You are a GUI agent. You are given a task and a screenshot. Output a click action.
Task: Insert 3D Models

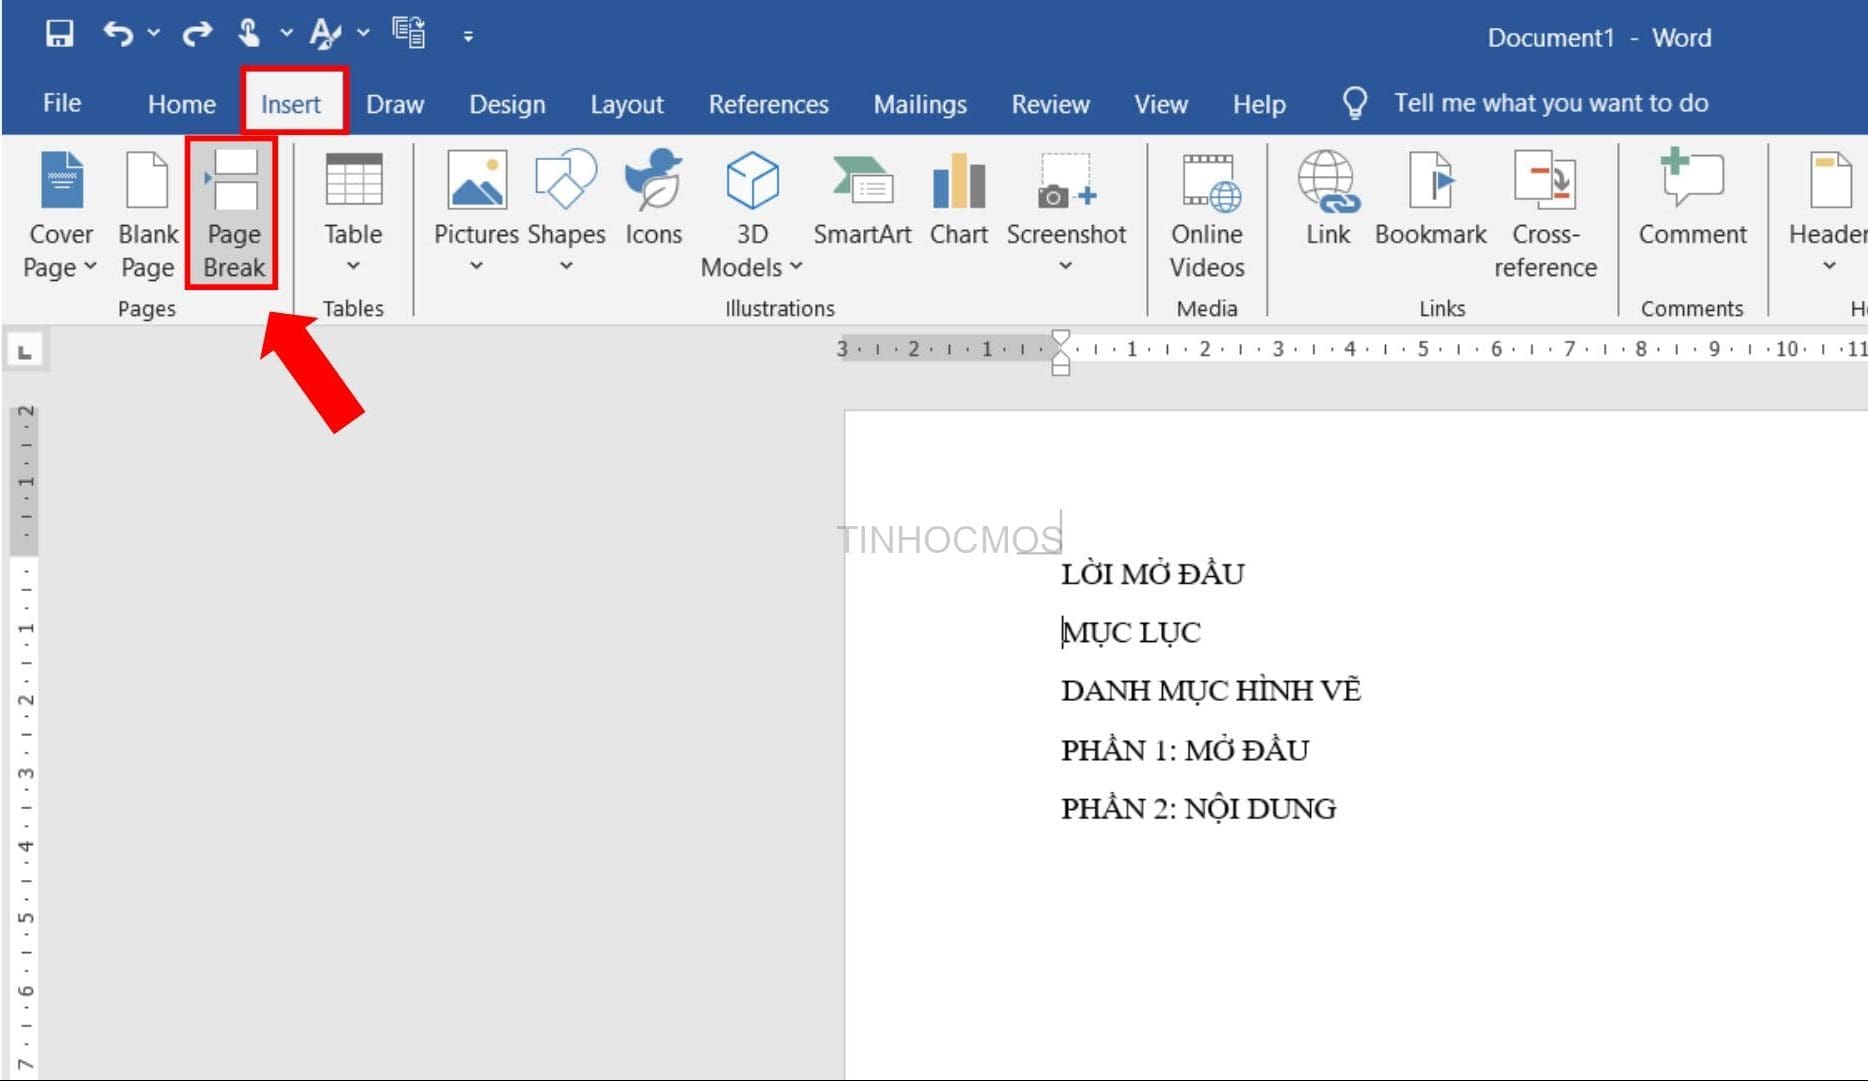click(752, 215)
